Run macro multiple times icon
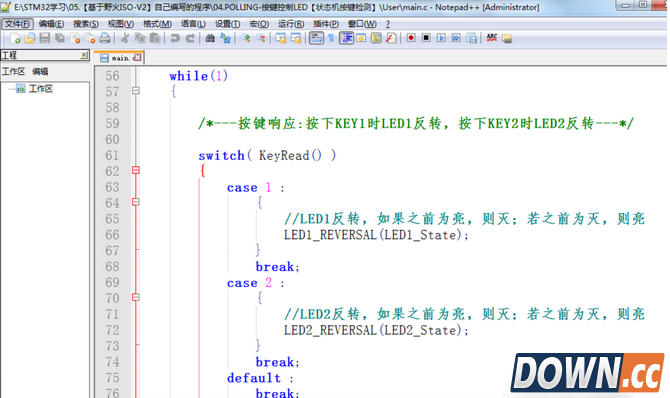670x398 pixels. click(456, 38)
